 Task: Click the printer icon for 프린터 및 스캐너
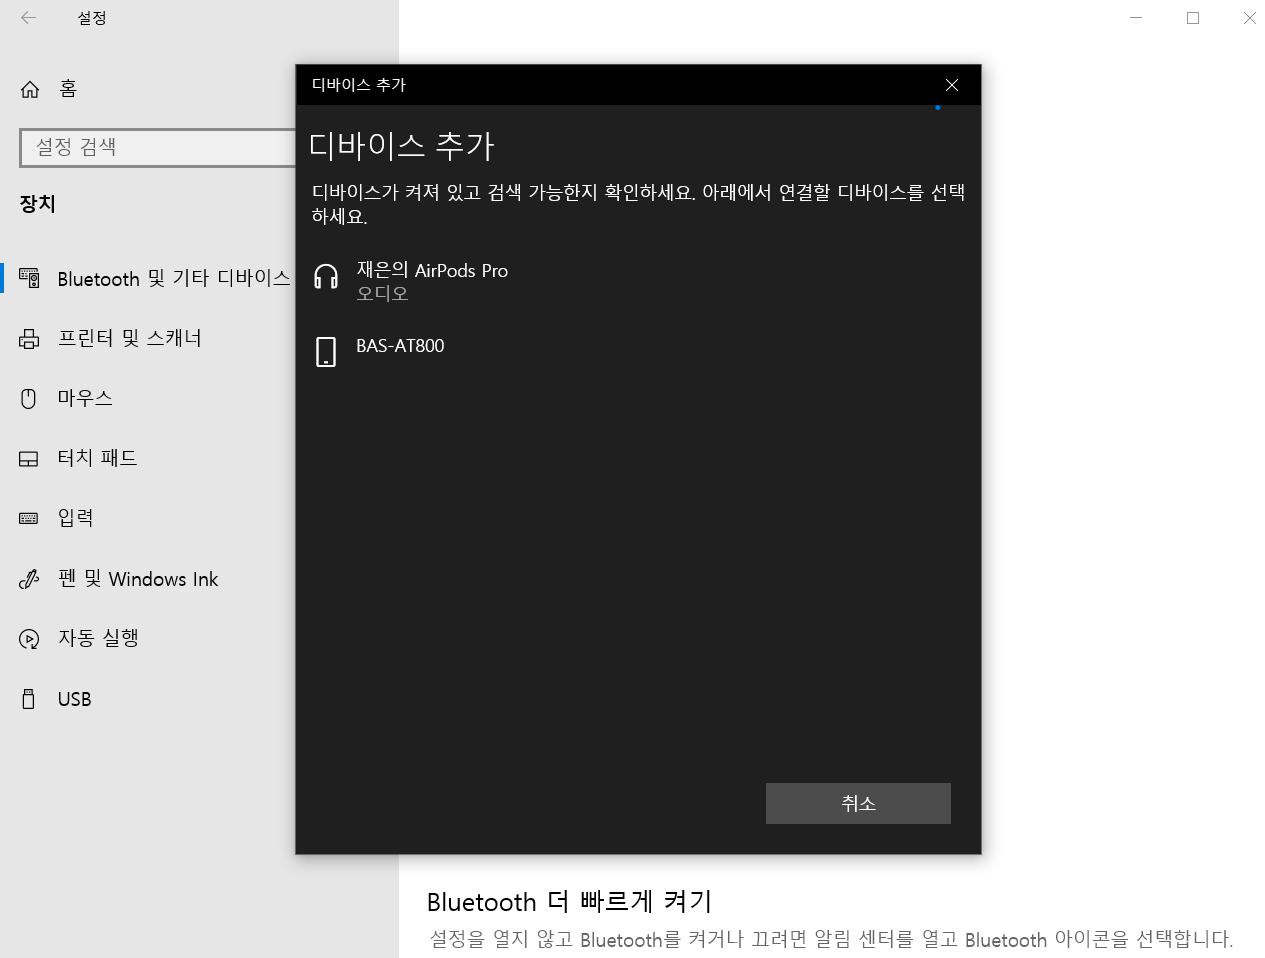click(29, 338)
